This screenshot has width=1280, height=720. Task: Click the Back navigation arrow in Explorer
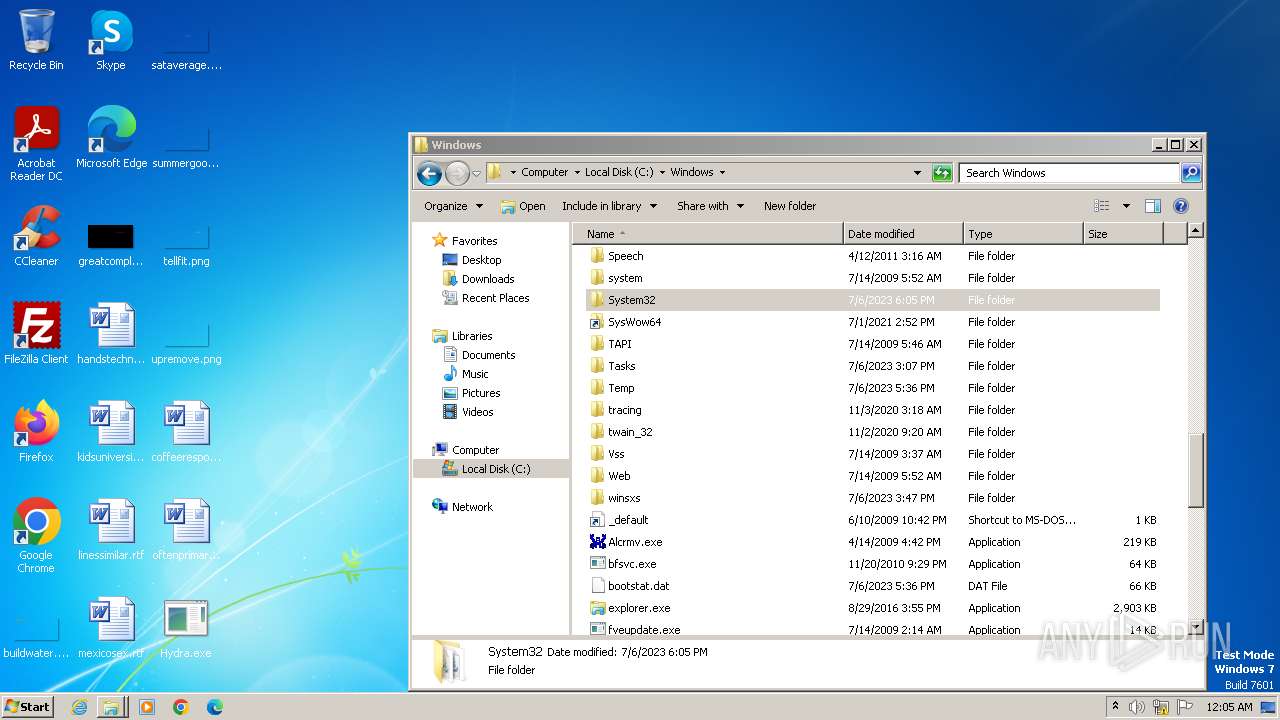click(x=429, y=173)
